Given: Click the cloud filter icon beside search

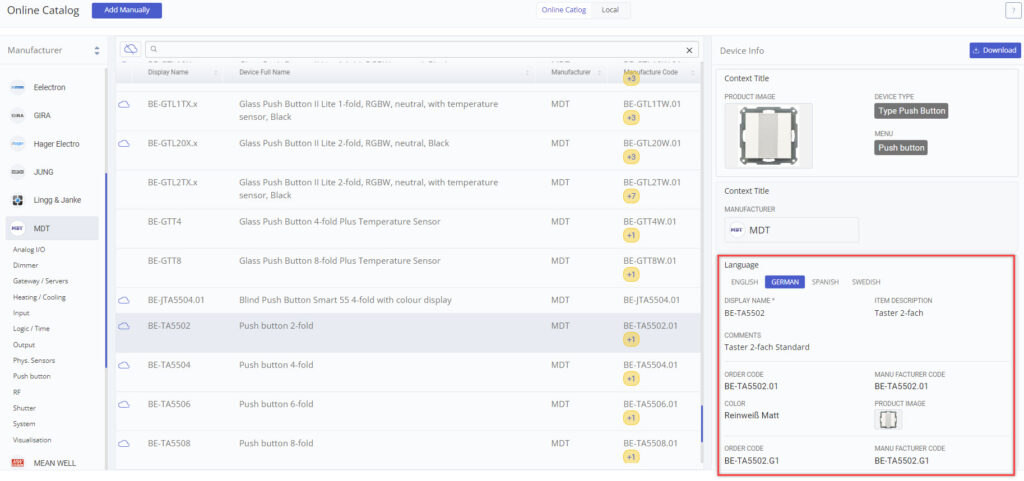Looking at the screenshot, I should pos(131,49).
